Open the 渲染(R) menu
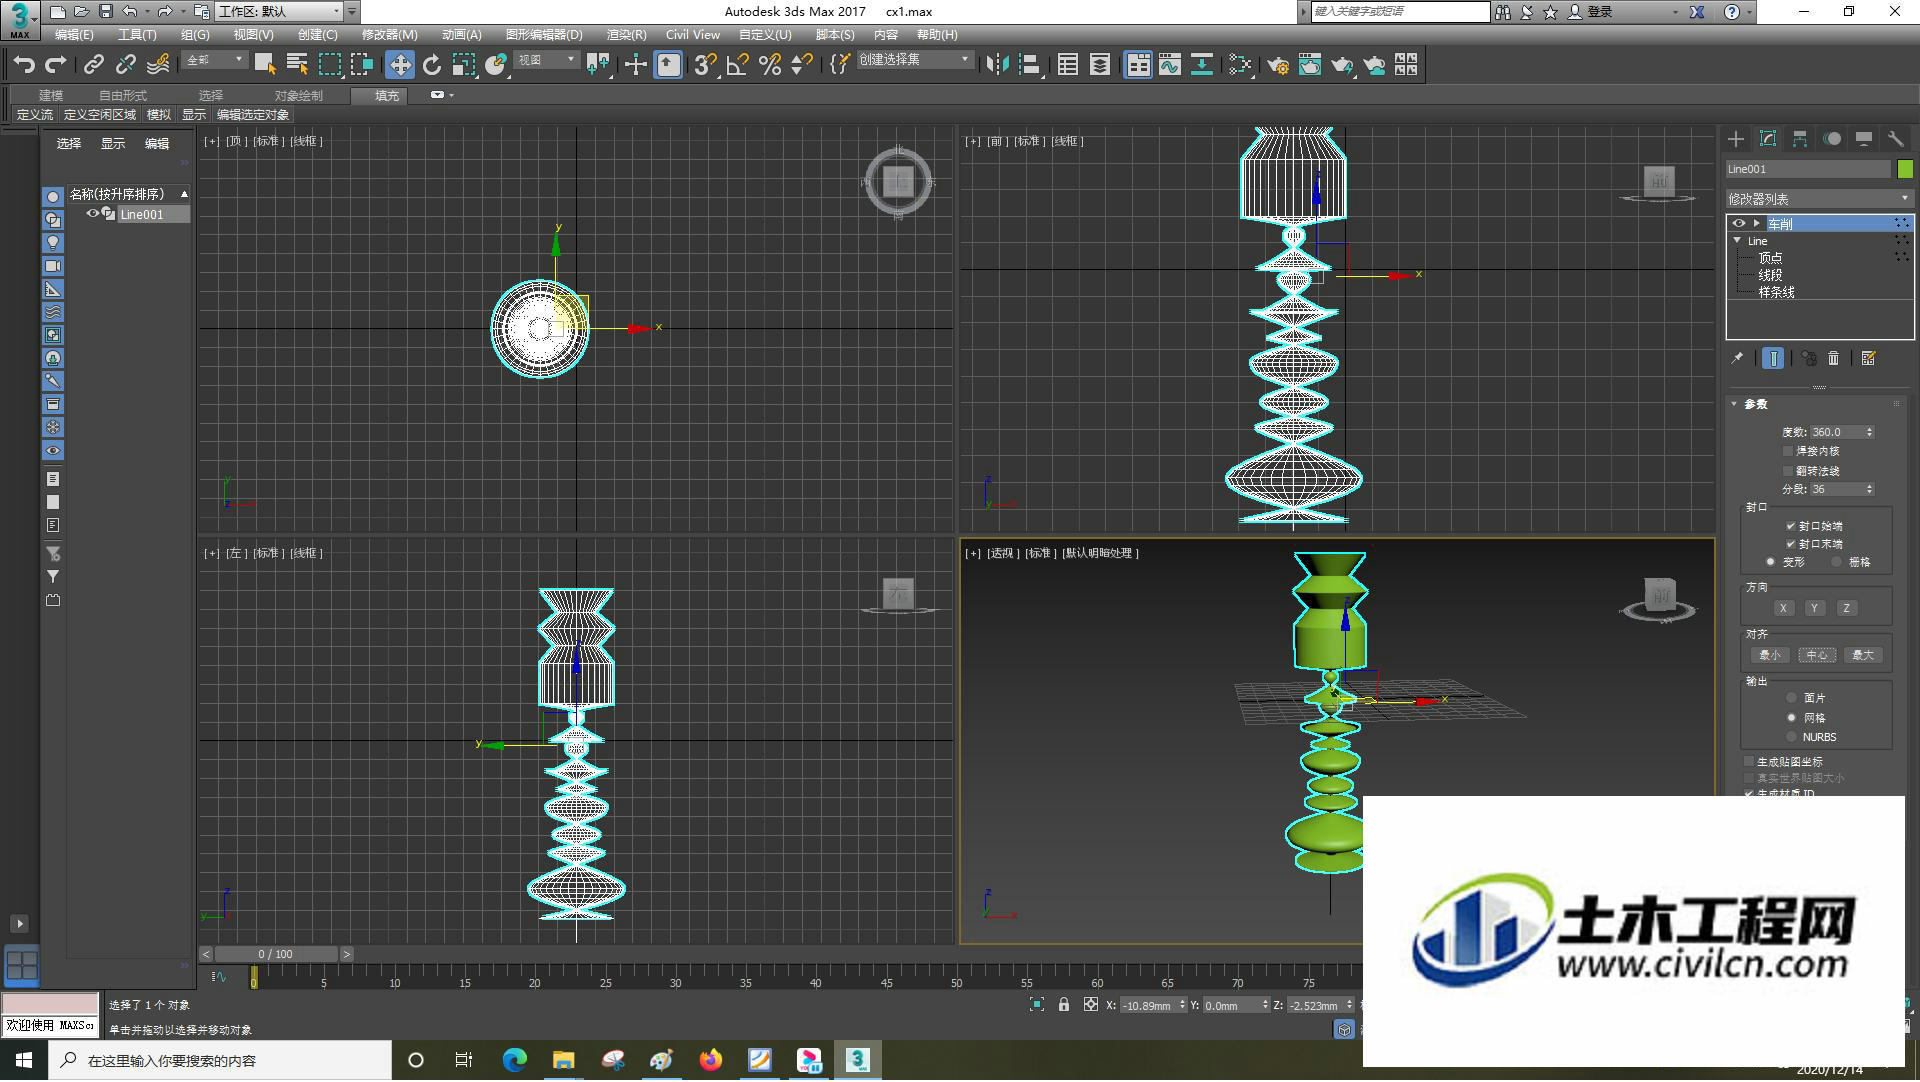The width and height of the screenshot is (1920, 1082). click(x=626, y=35)
